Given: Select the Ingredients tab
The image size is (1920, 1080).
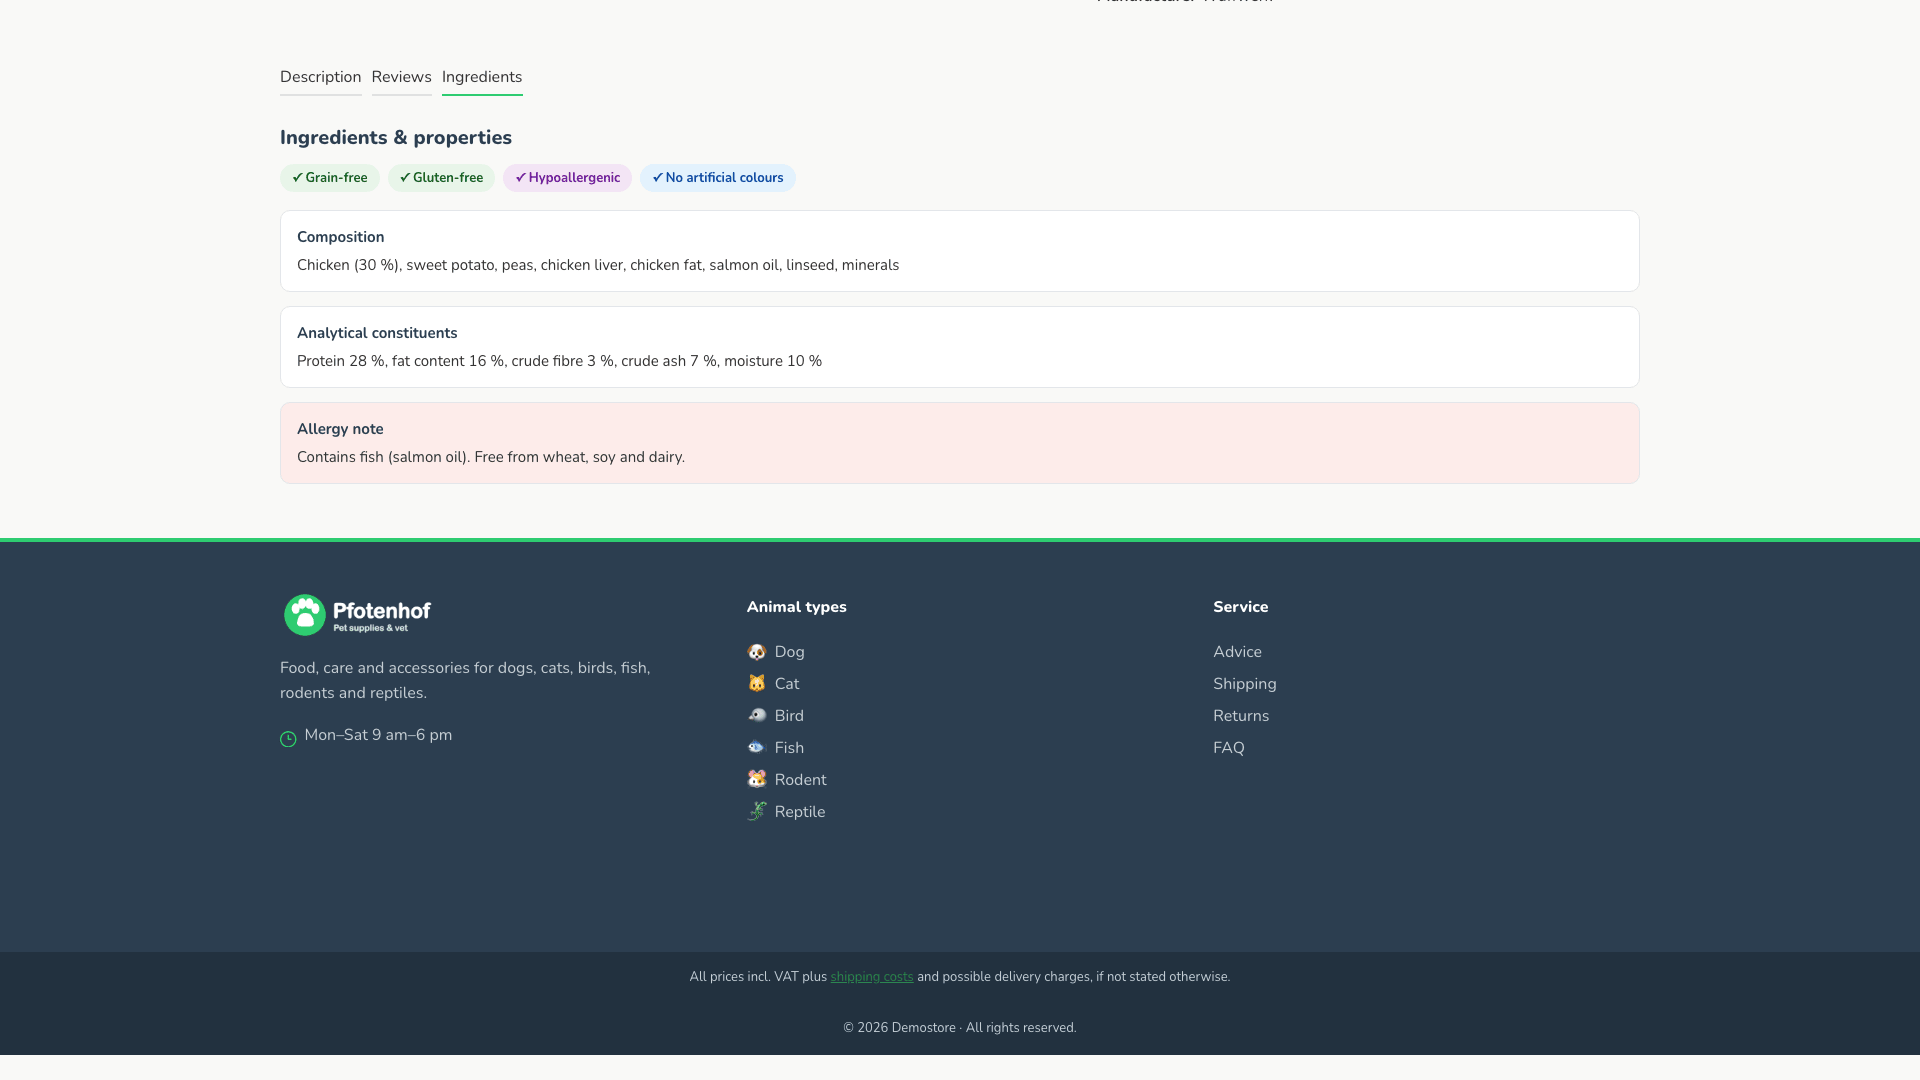Looking at the screenshot, I should point(482,77).
